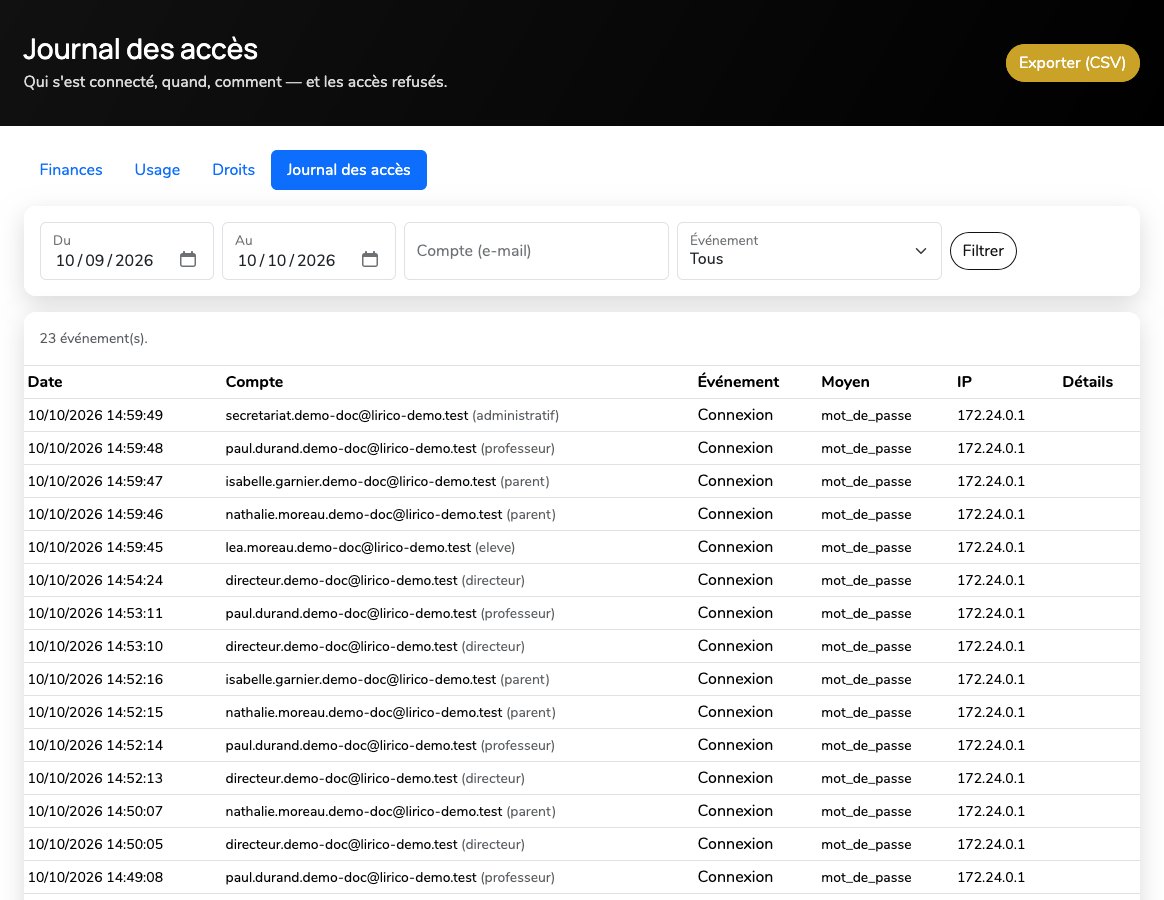Click the date 10/10/2026 14:50:05
The height and width of the screenshot is (900, 1164).
point(95,844)
